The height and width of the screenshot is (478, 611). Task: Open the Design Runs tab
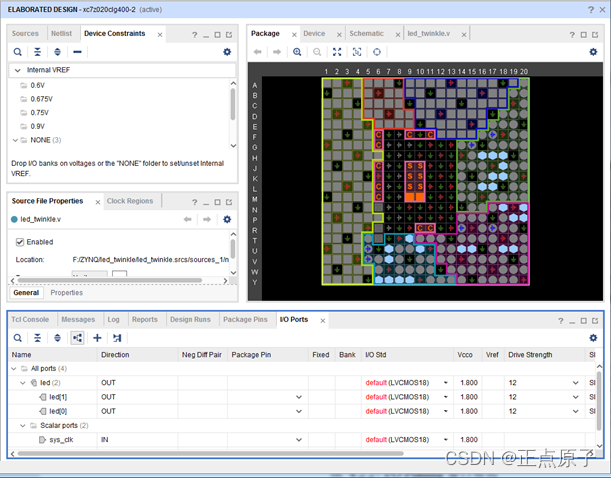[x=190, y=319]
